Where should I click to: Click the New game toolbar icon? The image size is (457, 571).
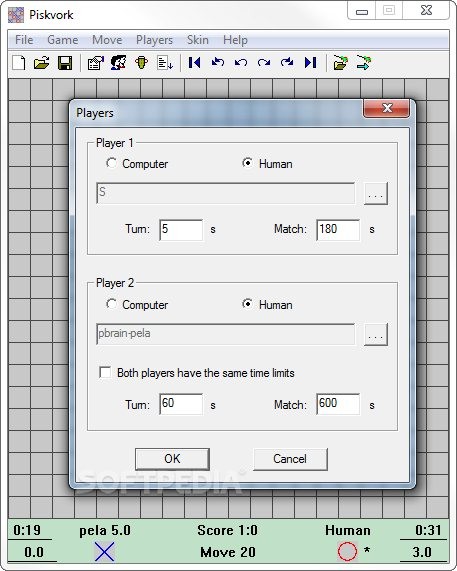[x=19, y=63]
